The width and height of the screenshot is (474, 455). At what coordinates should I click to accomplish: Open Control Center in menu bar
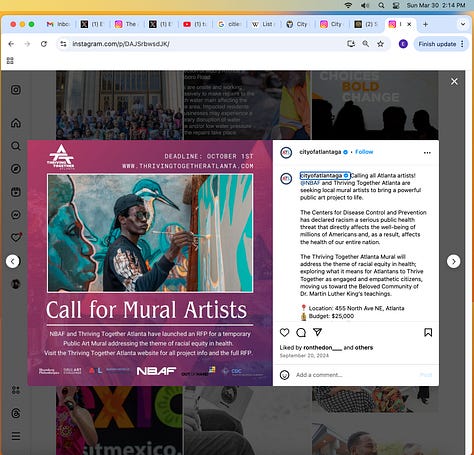point(396,5)
